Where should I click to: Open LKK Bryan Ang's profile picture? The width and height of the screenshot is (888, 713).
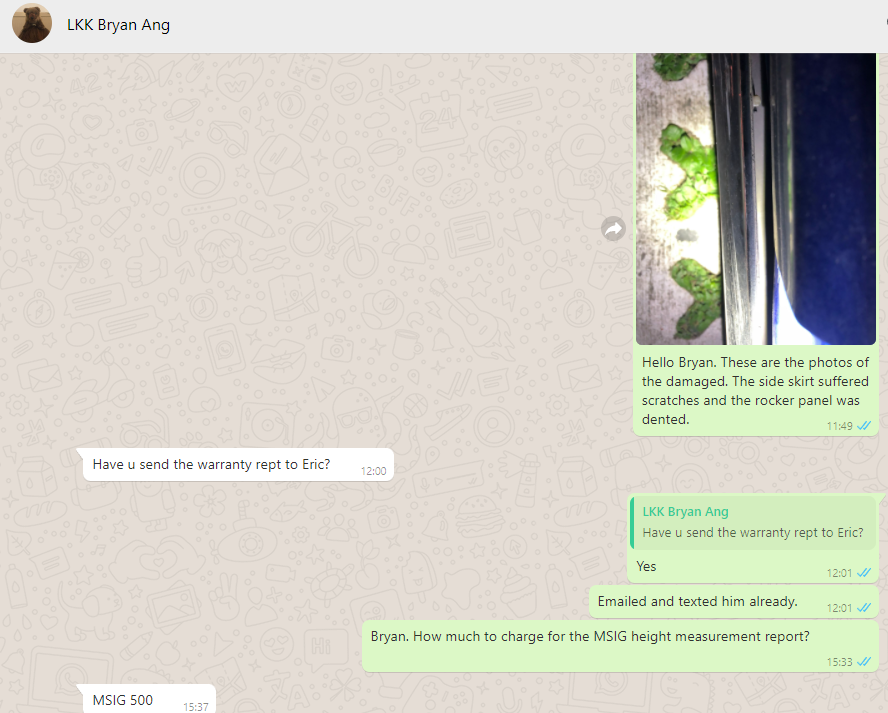32,25
